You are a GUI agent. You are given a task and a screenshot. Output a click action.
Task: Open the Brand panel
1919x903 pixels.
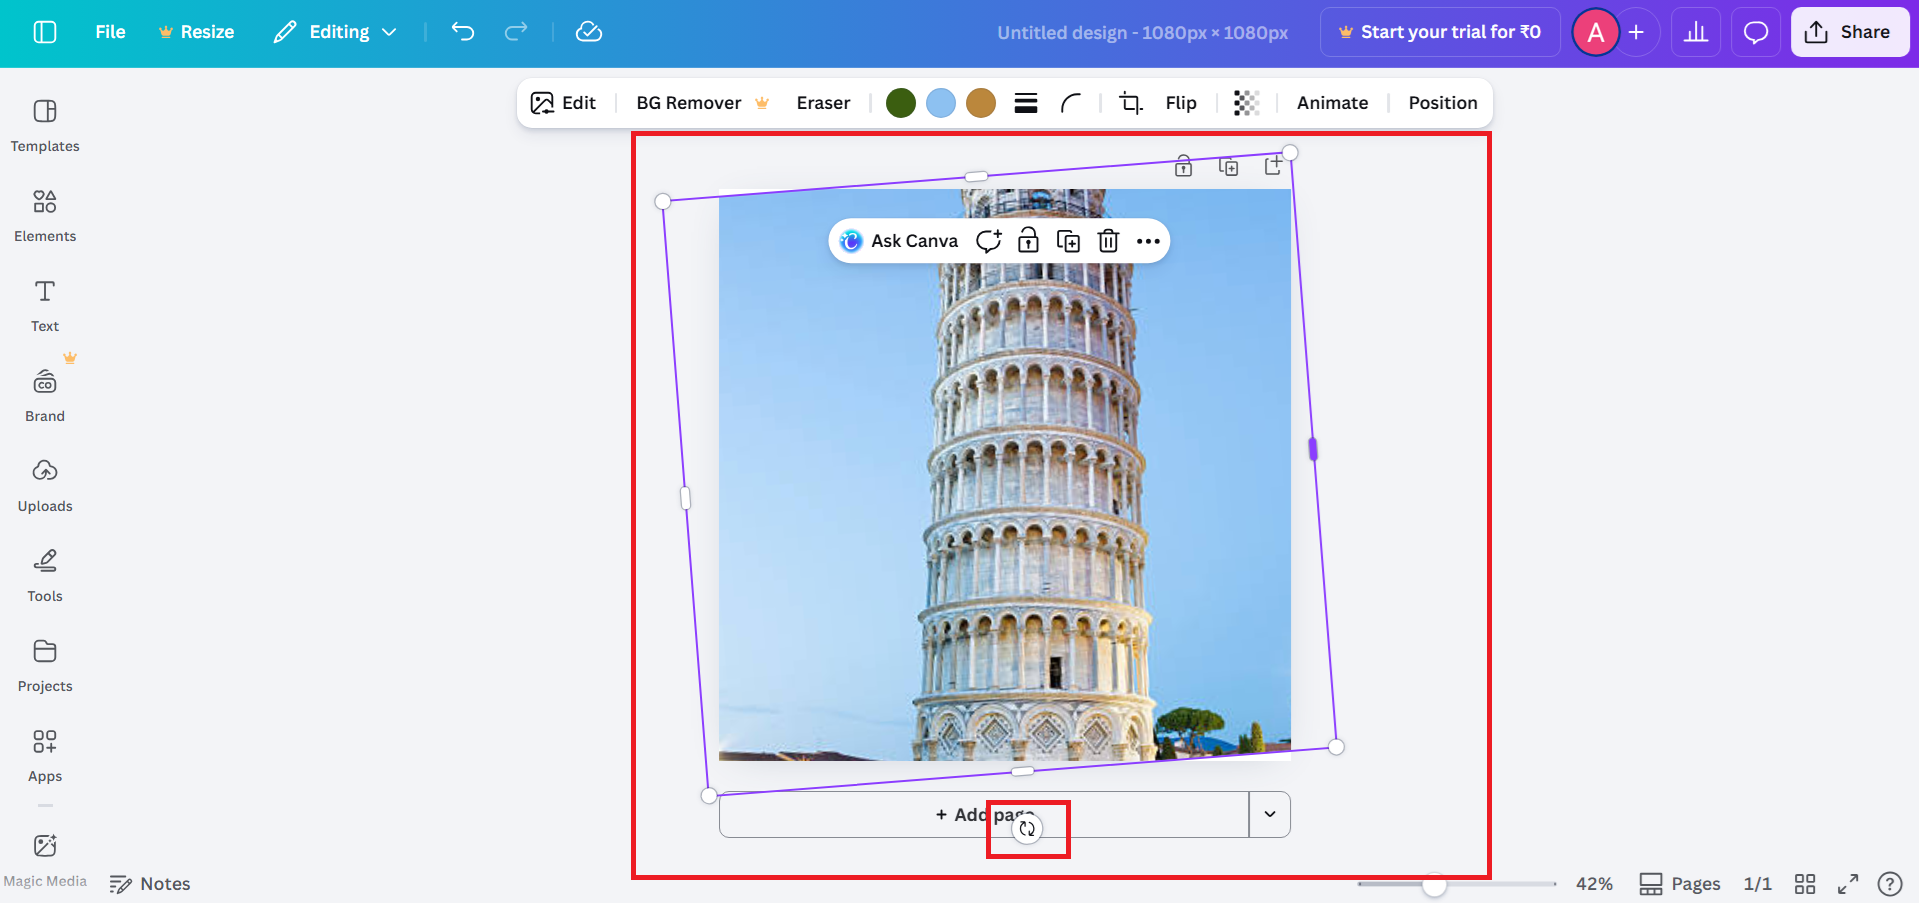(x=44, y=394)
